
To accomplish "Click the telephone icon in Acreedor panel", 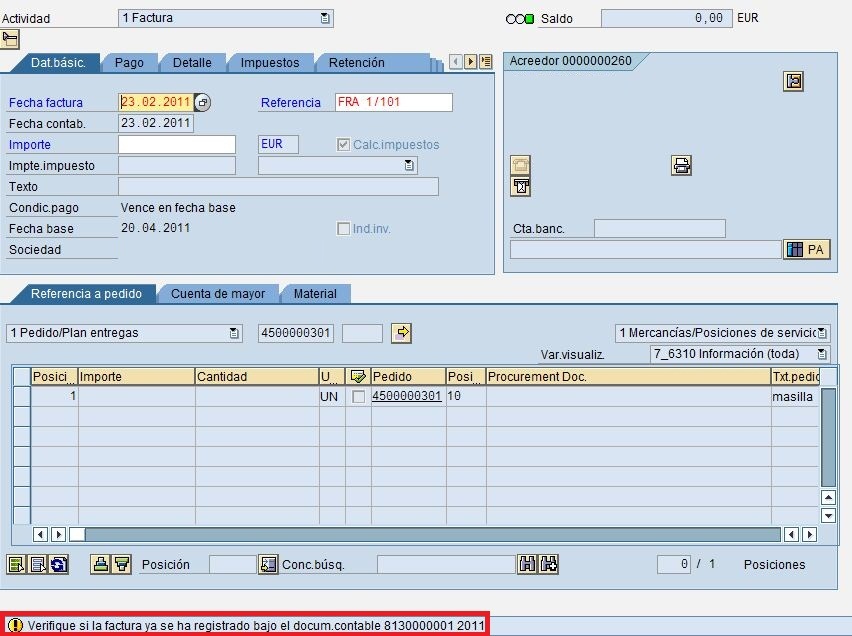I will click(521, 165).
